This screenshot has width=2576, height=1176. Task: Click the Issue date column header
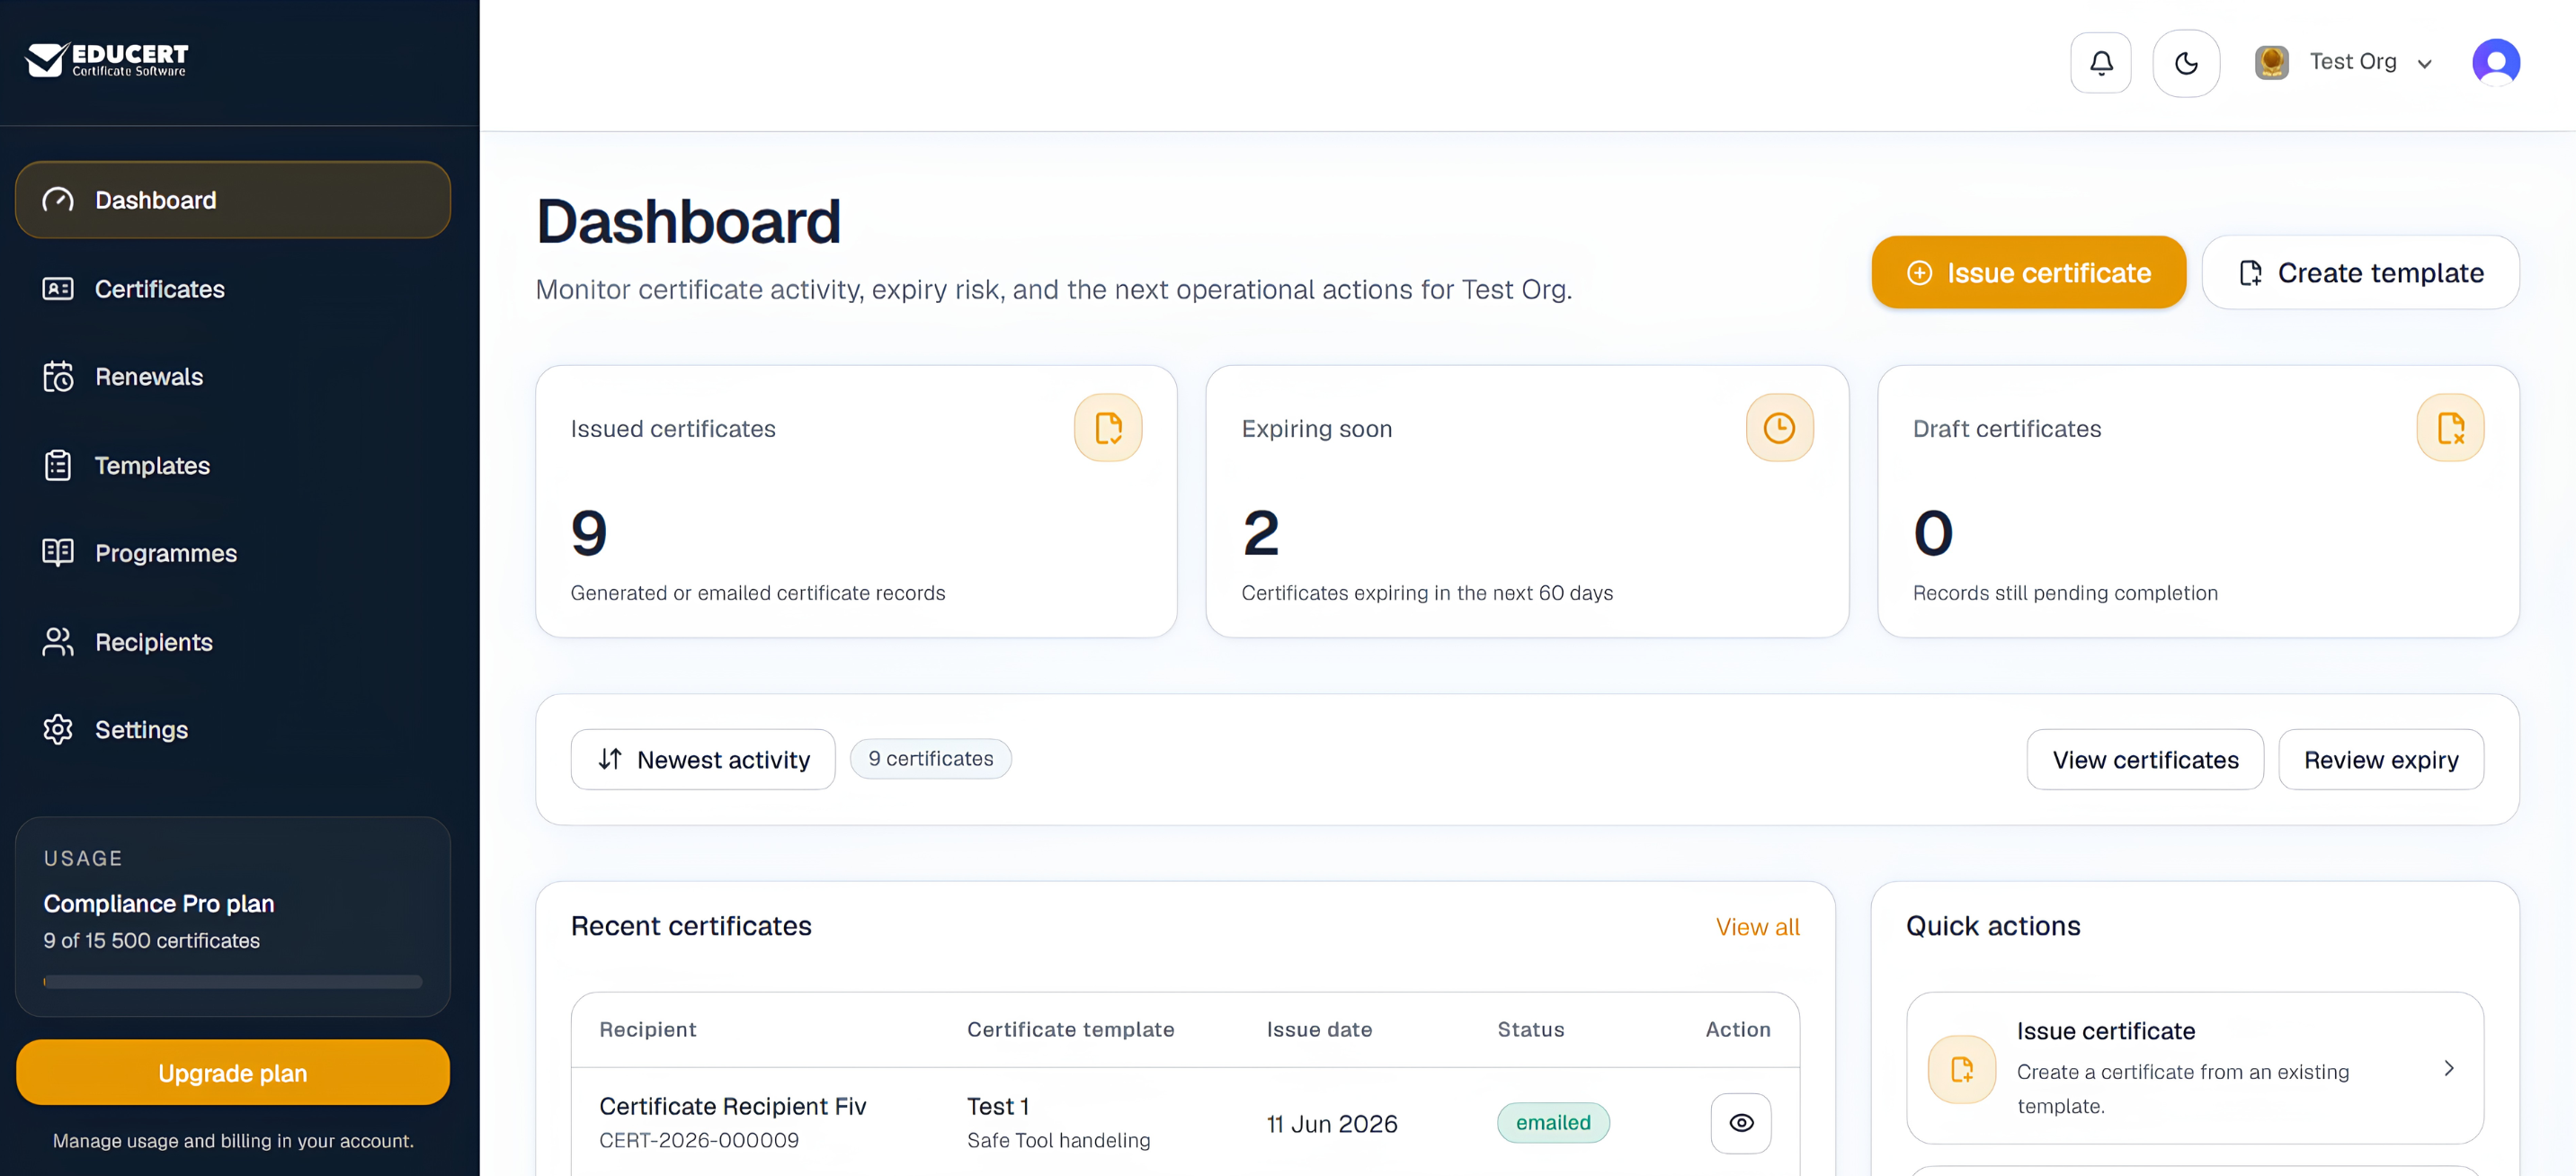pos(1319,1029)
